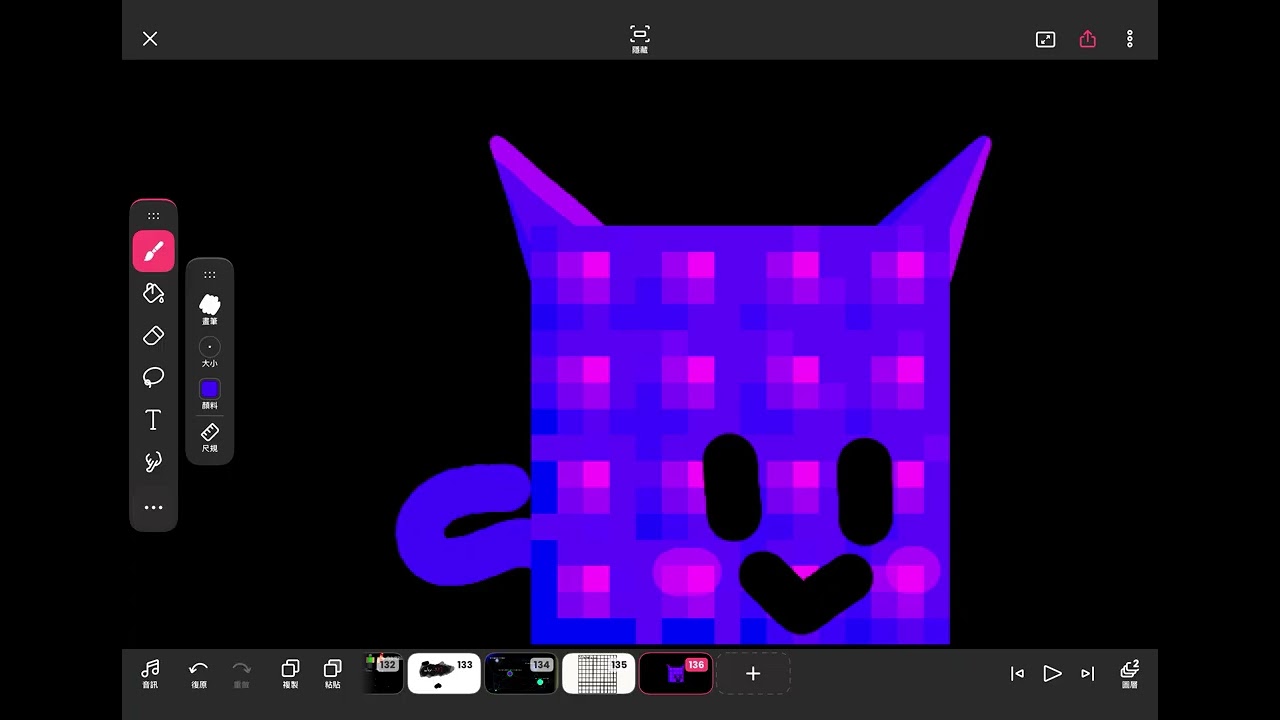Viewport: 1280px width, 720px height.
Task: Select frame 134 thumbnail
Action: click(x=521, y=674)
